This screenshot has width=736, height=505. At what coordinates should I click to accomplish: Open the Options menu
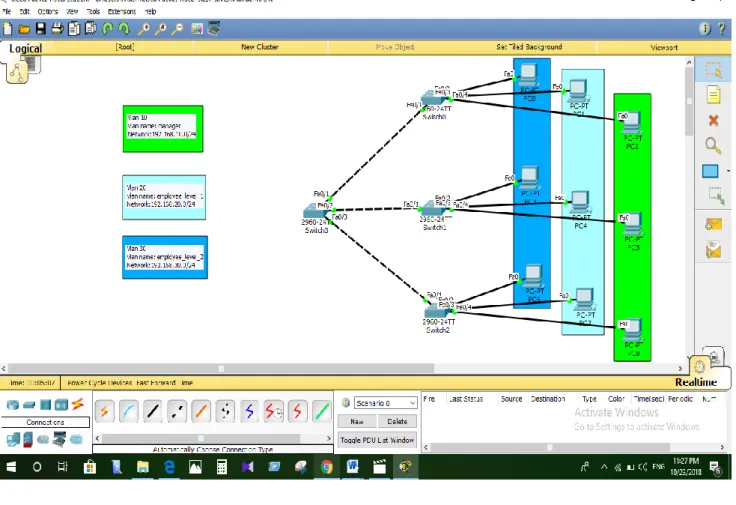(x=47, y=11)
